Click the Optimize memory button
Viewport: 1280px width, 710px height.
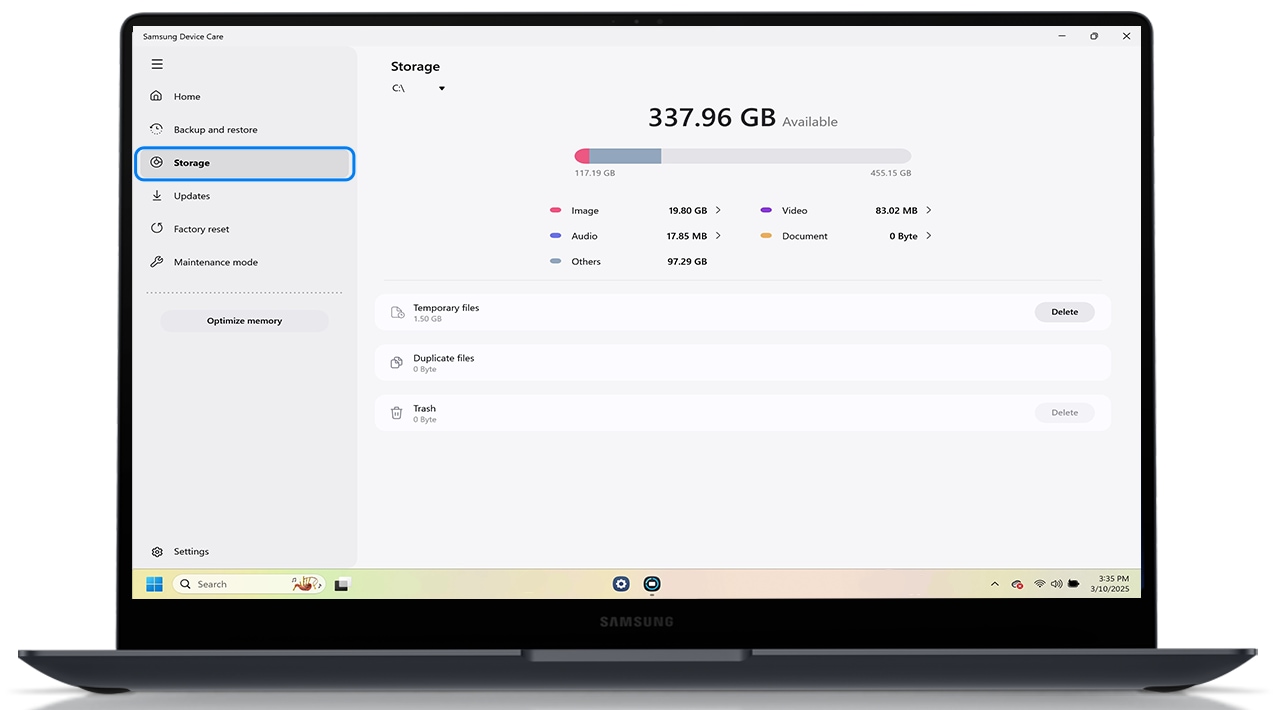(x=244, y=321)
